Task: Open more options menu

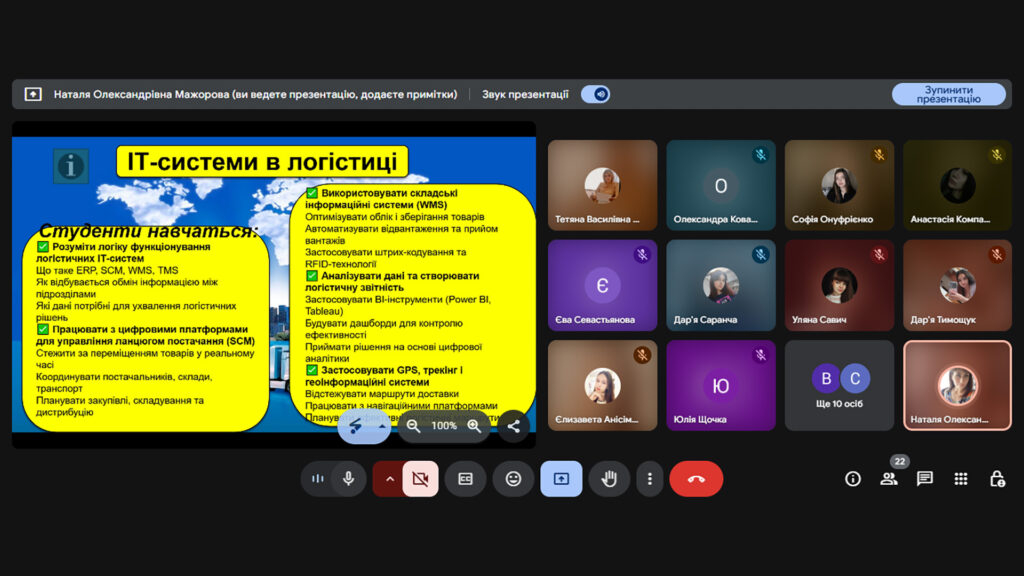Action: click(x=650, y=479)
